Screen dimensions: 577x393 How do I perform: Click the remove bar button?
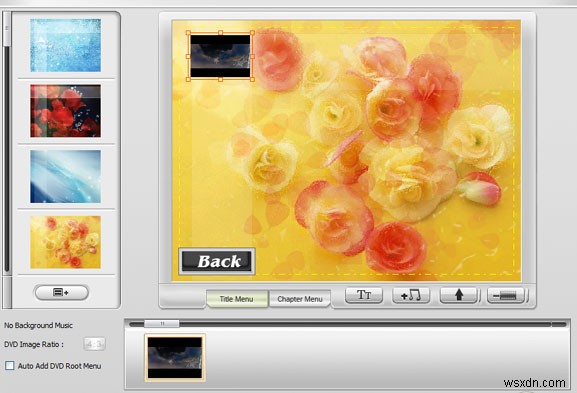click(x=506, y=295)
